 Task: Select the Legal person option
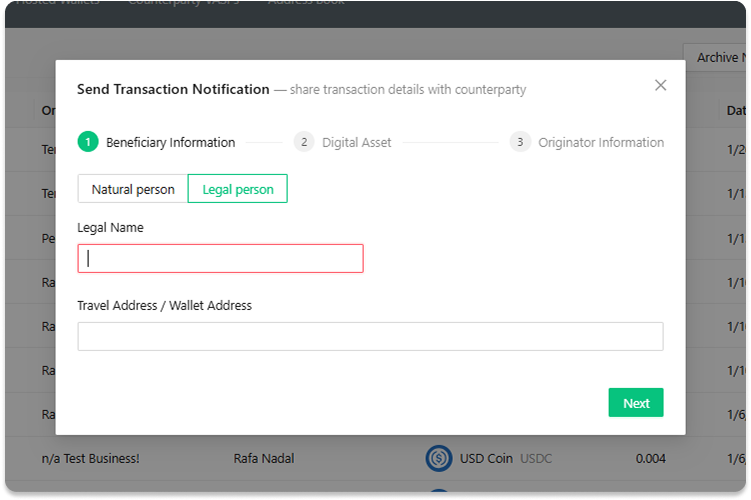(237, 189)
